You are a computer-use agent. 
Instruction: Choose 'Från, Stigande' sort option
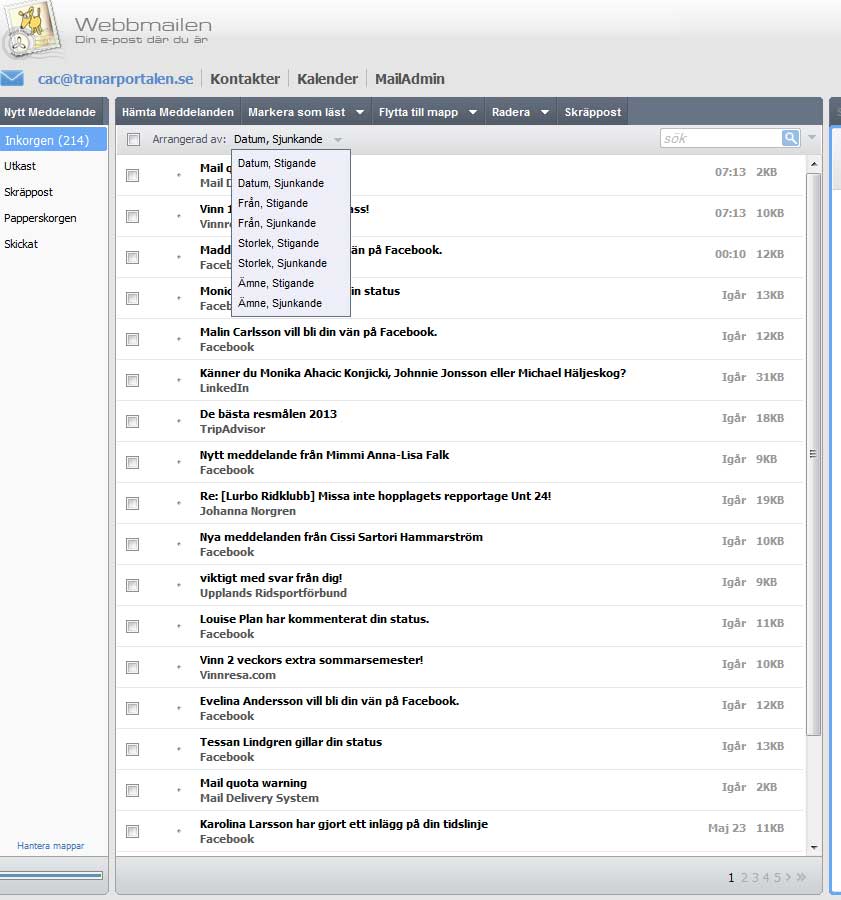click(272, 203)
